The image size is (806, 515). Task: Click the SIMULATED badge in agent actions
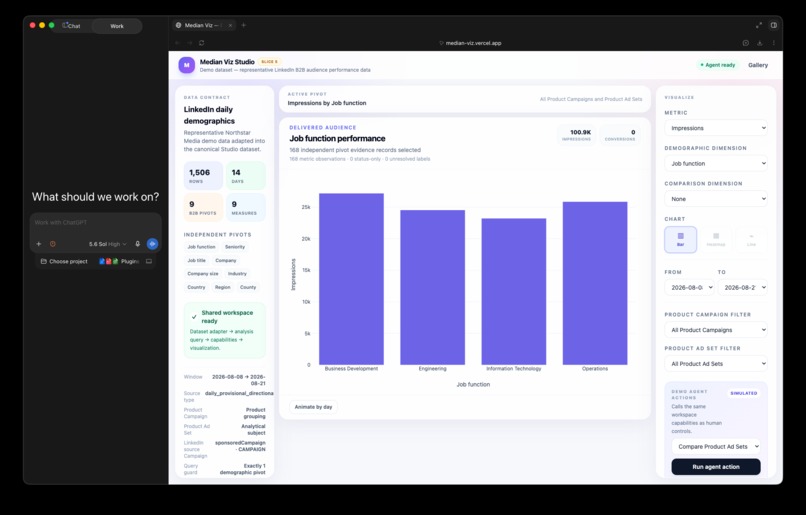click(743, 393)
